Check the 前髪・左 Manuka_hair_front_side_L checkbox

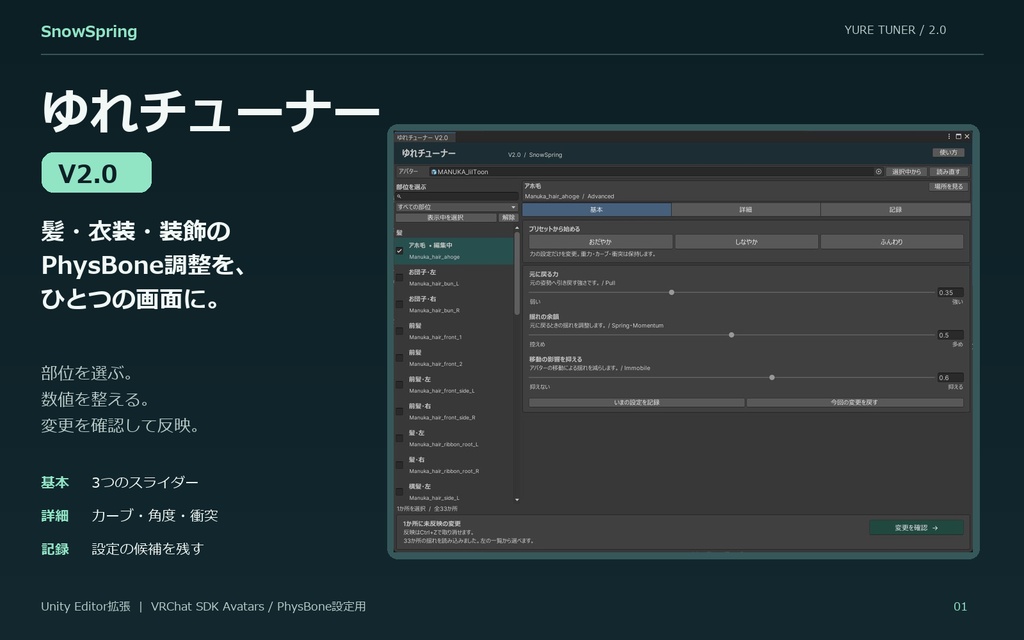pos(400,385)
